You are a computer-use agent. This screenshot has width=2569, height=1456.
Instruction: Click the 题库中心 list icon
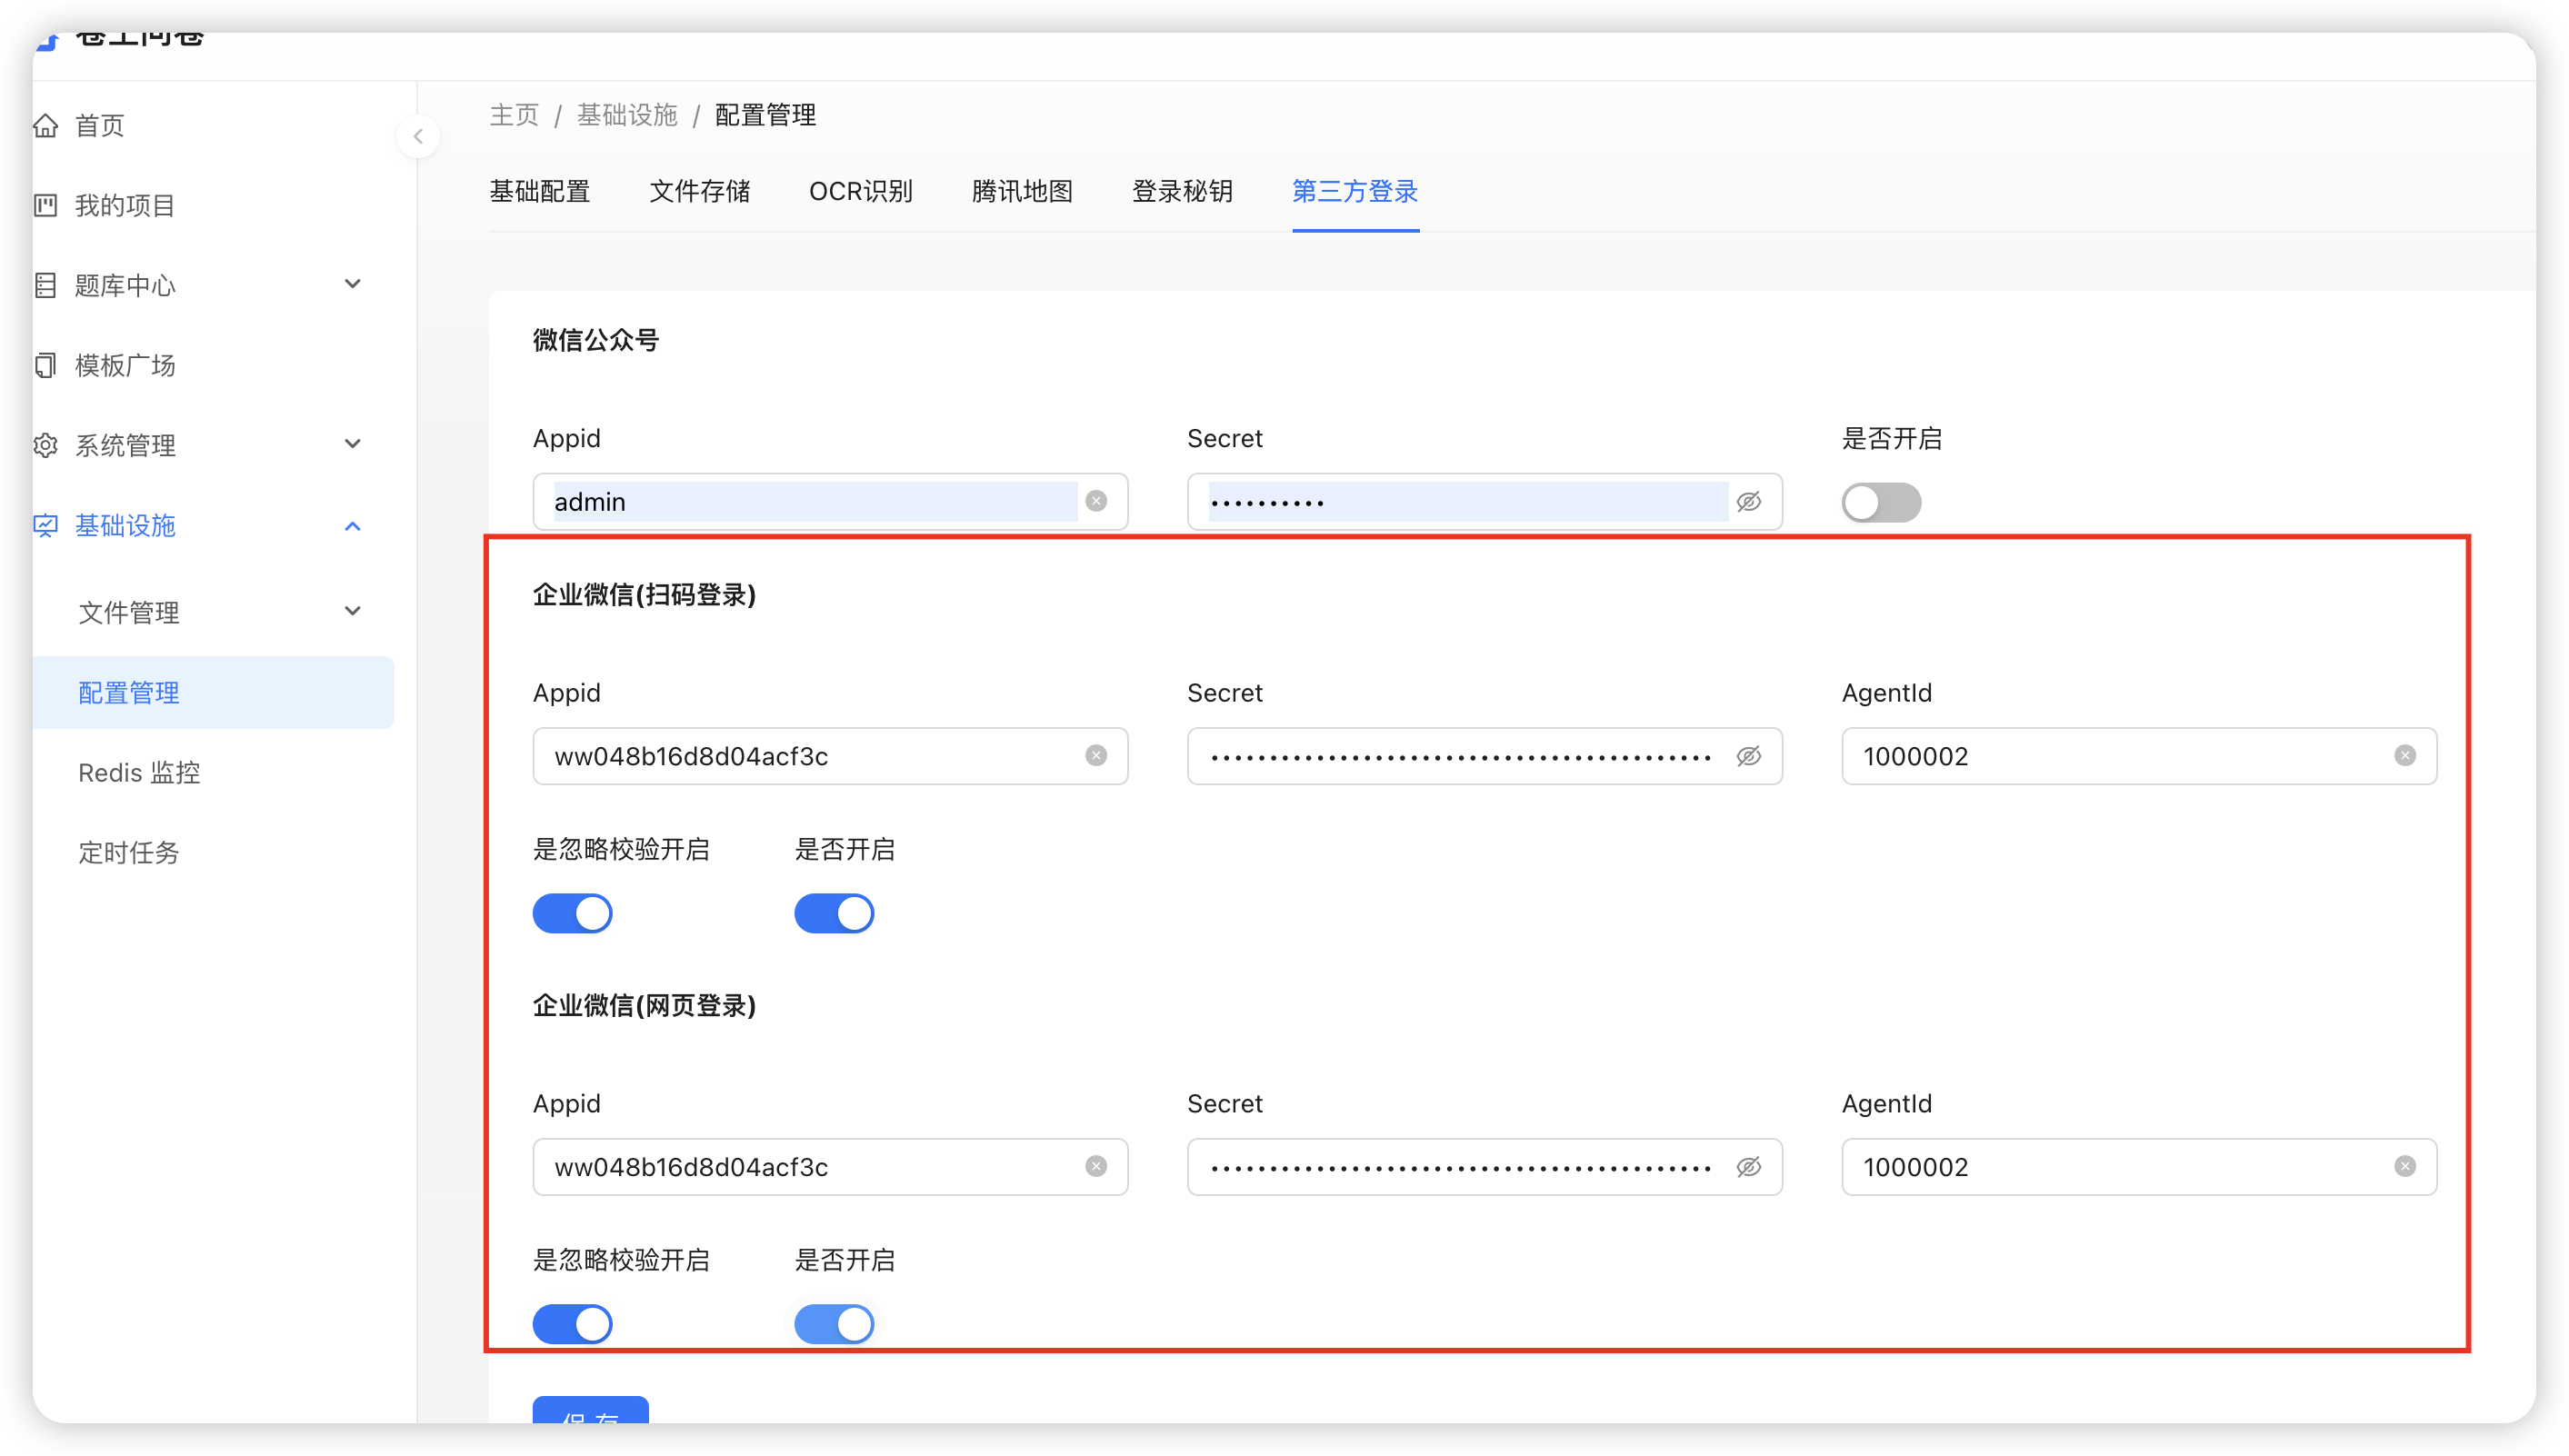[46, 285]
